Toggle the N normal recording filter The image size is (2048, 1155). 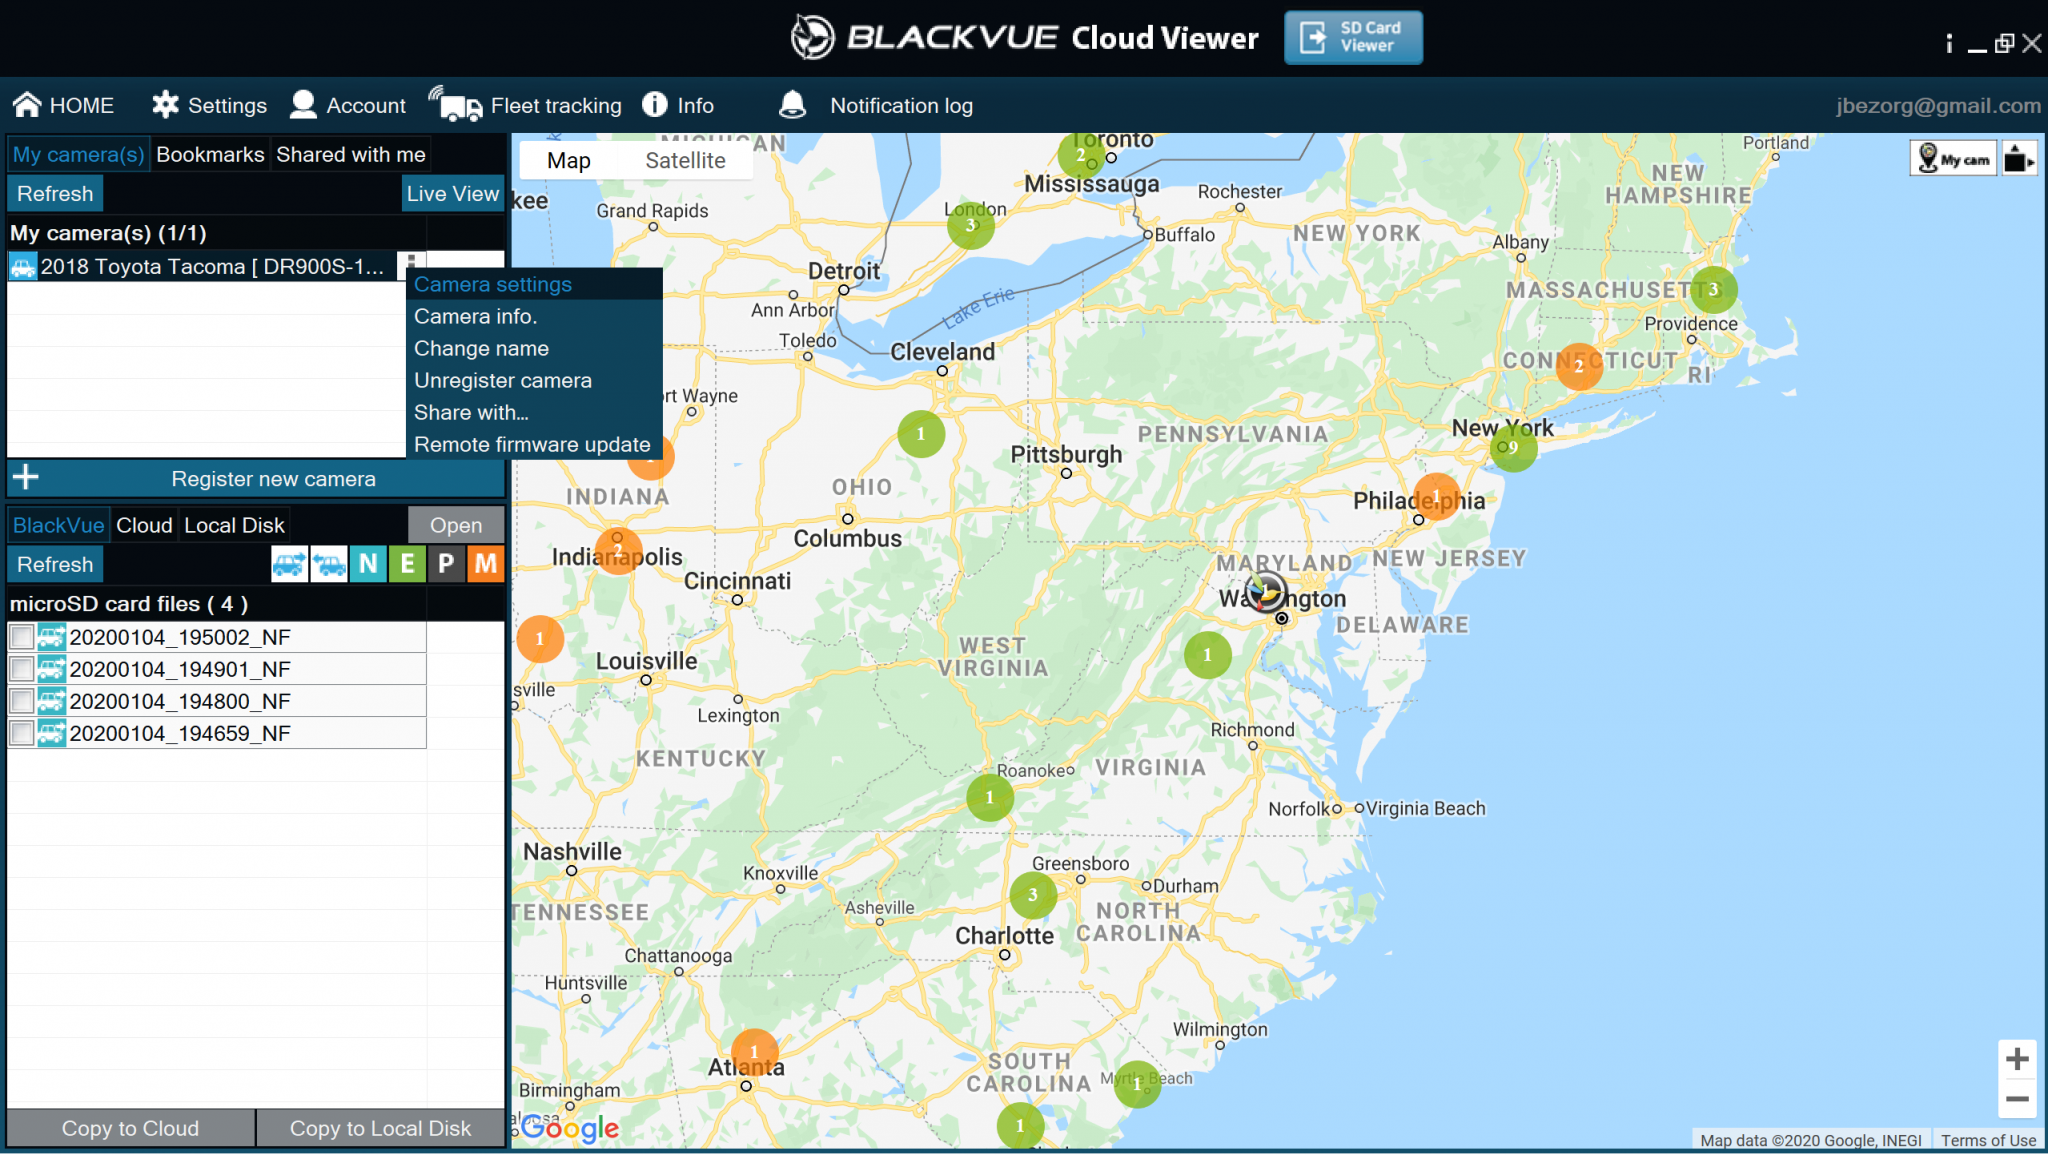click(368, 564)
